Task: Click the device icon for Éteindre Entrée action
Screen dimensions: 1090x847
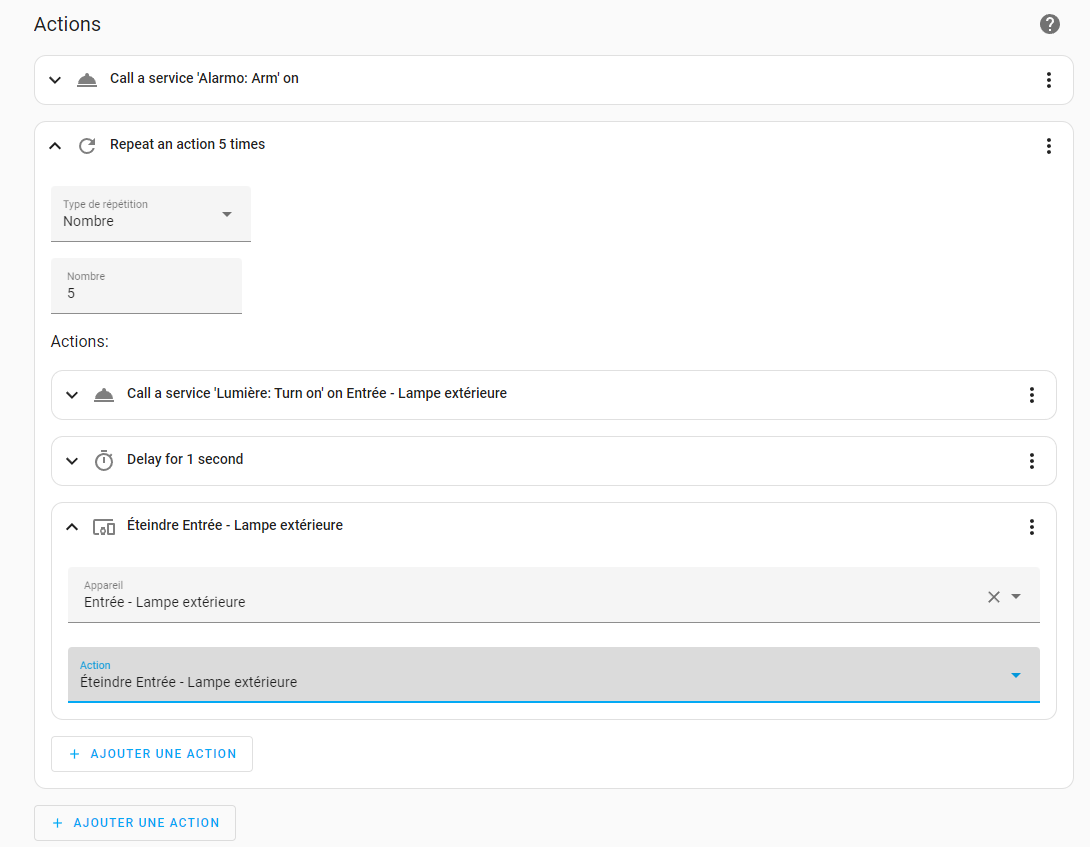Action: [104, 527]
